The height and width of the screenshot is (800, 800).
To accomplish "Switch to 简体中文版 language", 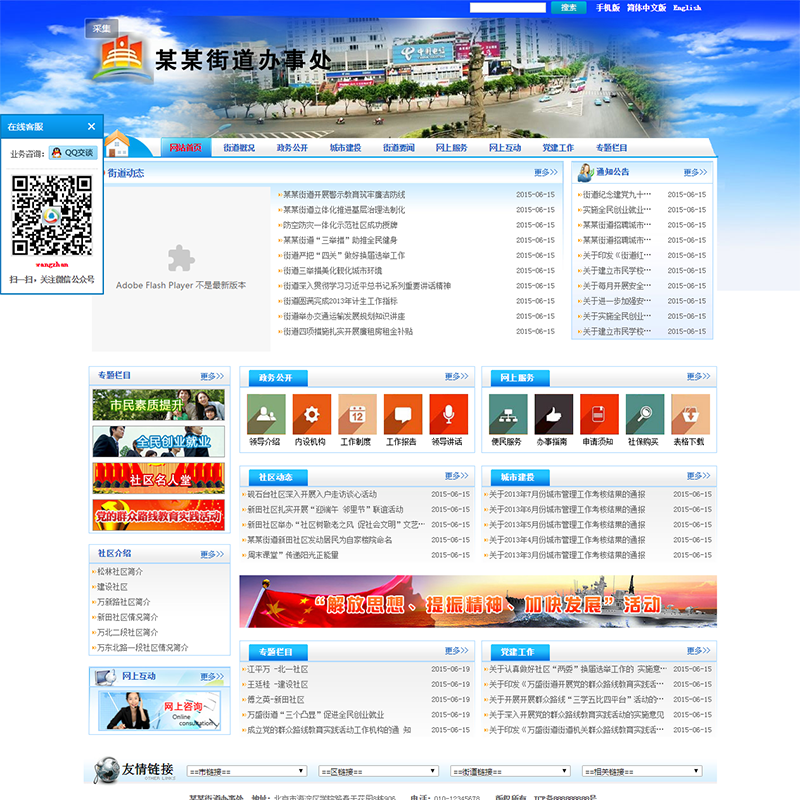I will point(646,8).
